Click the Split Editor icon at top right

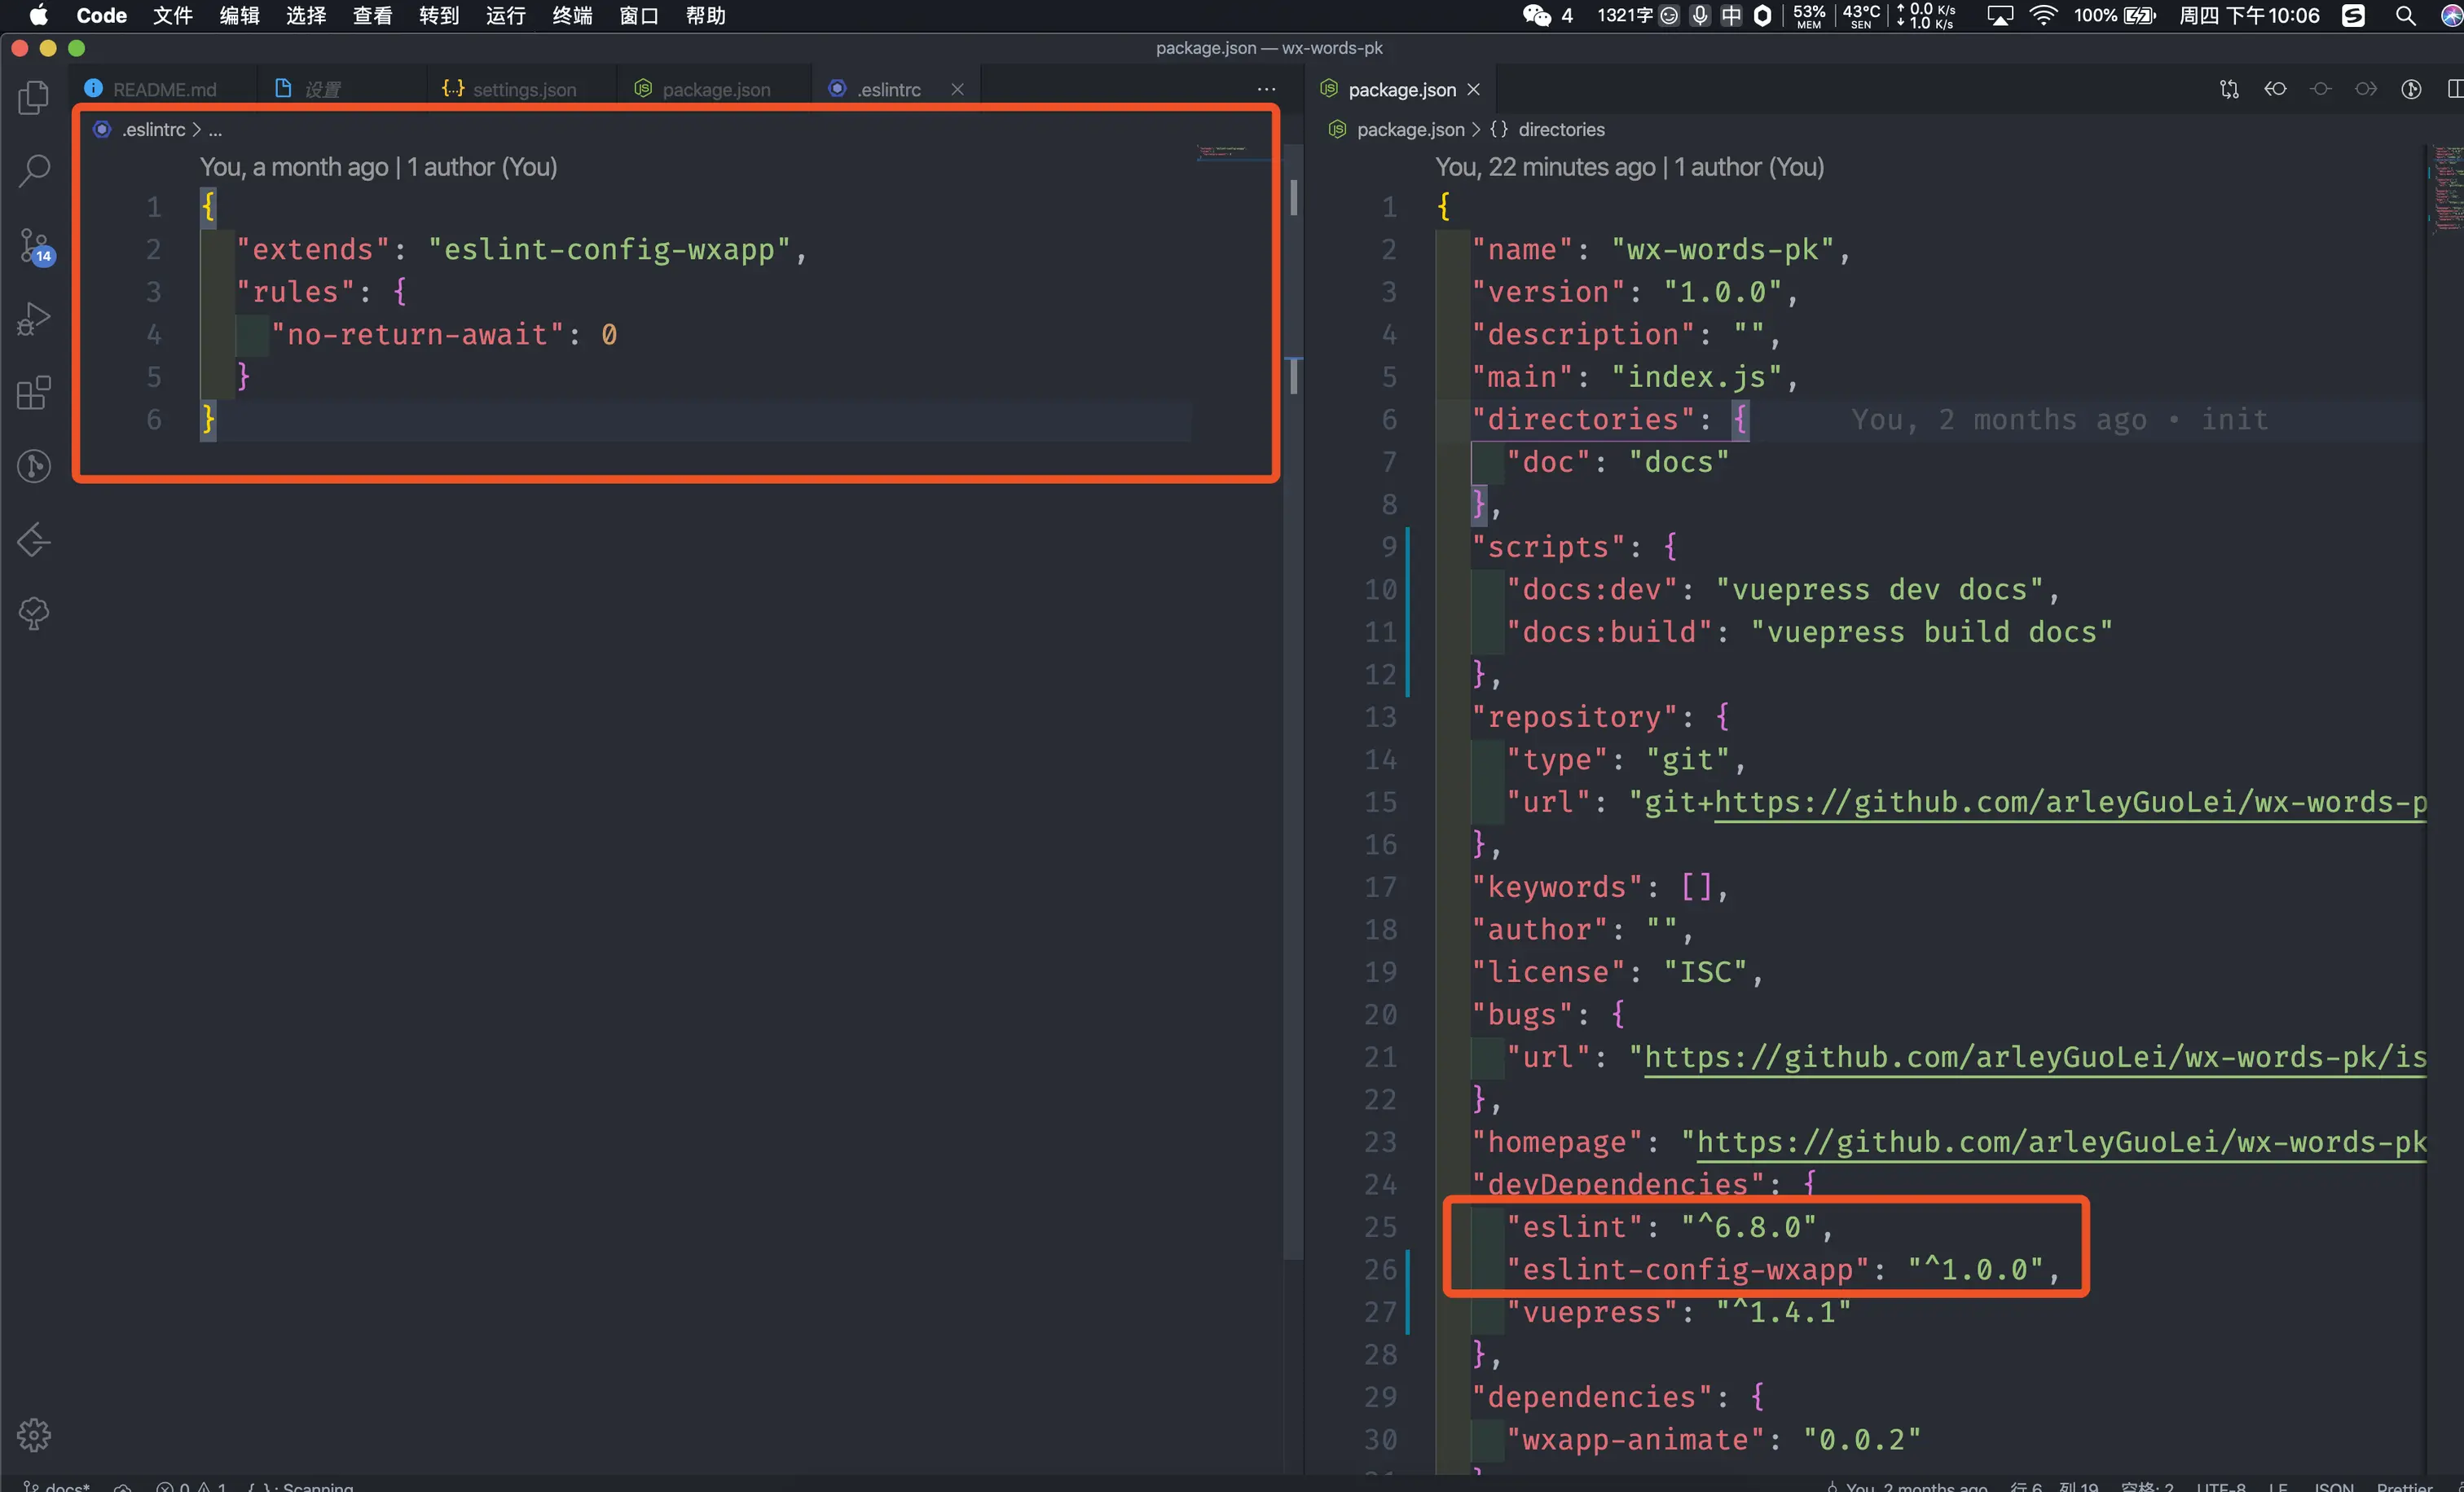(x=2454, y=90)
